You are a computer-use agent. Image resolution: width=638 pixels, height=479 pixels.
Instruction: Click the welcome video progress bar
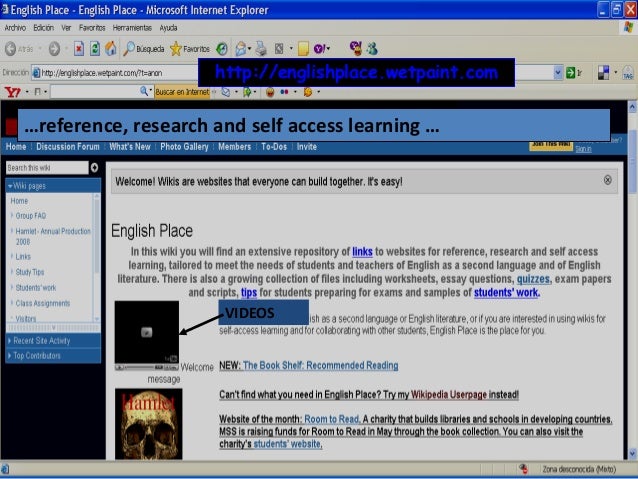(140, 367)
